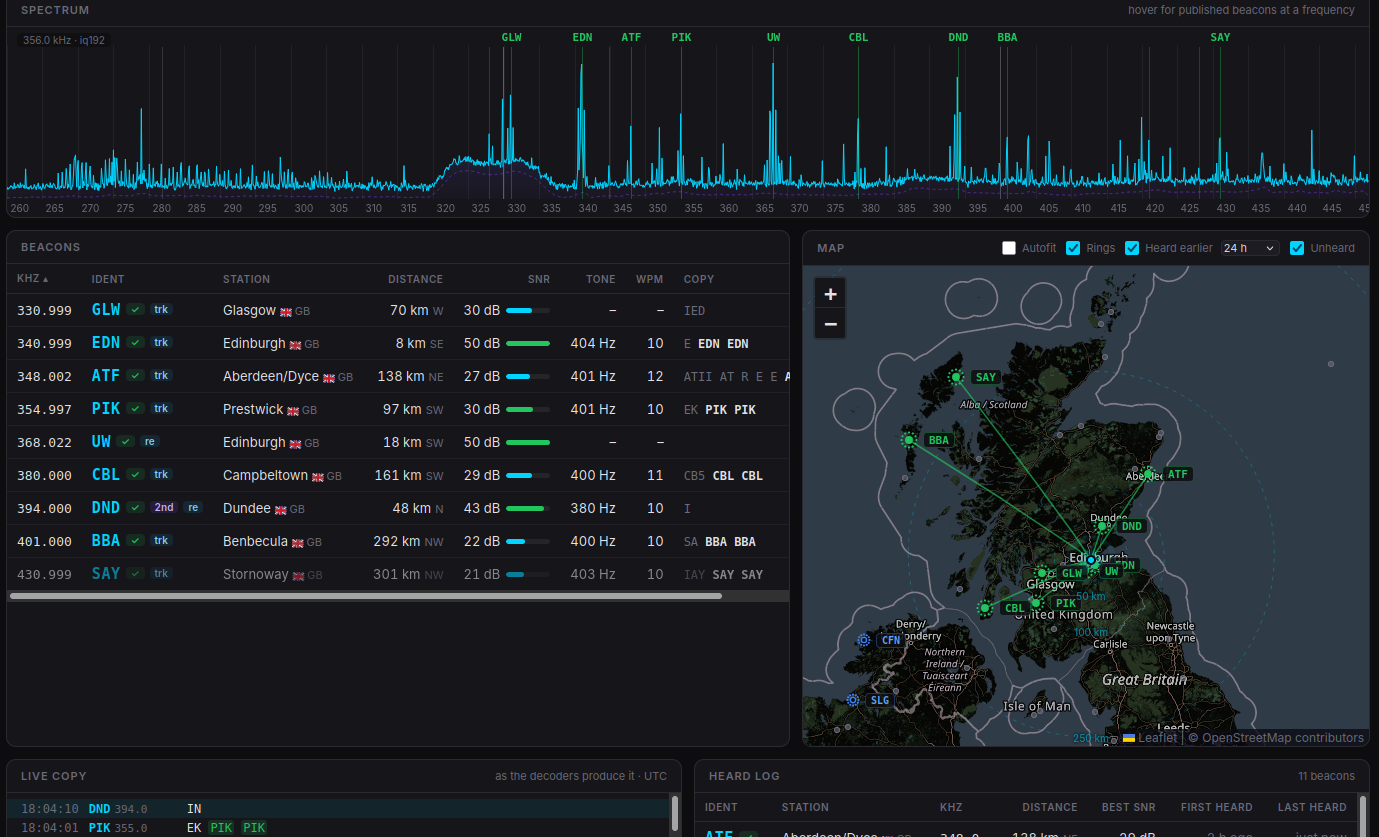Open the 24 h time range dropdown
Screen dimensions: 1379x837
point(1250,248)
